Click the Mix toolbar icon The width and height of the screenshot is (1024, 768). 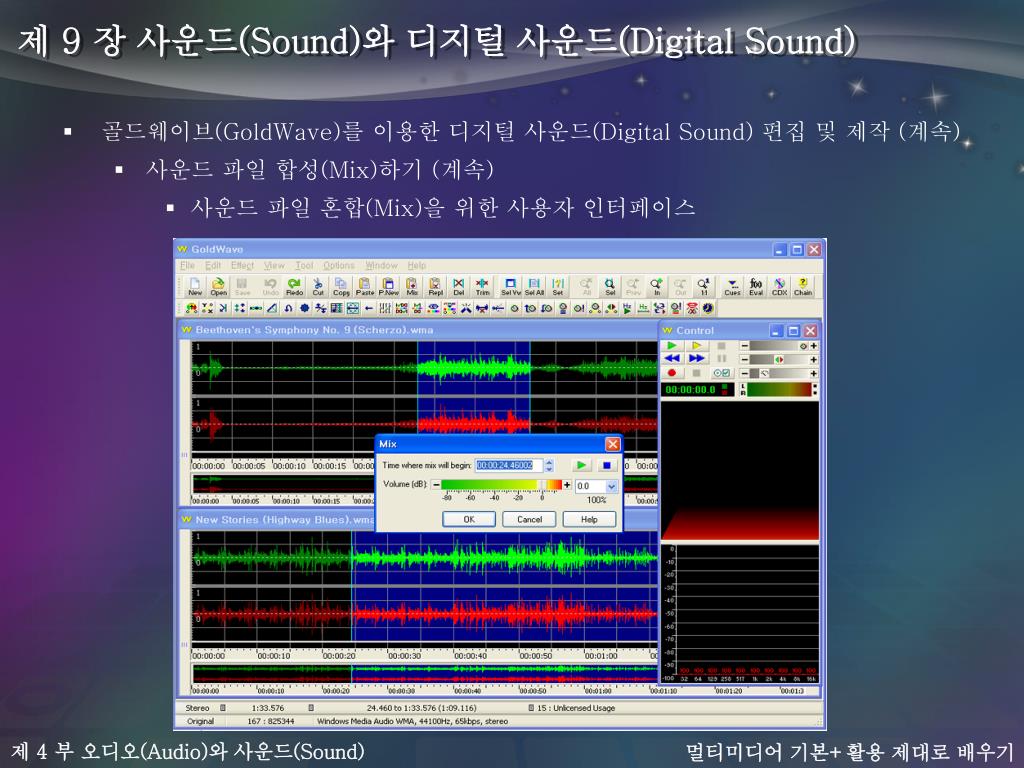click(x=412, y=286)
